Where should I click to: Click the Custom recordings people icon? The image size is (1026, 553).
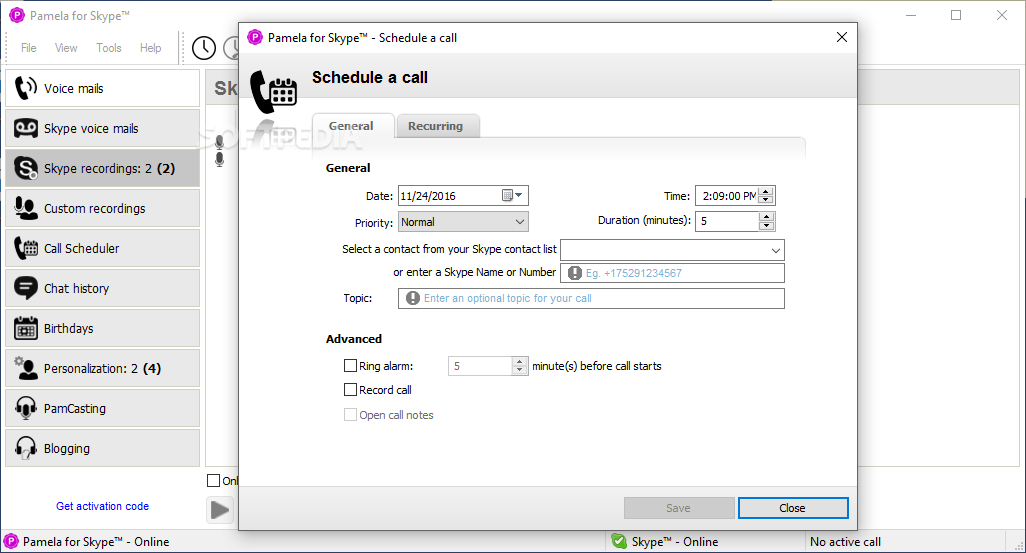(x=26, y=208)
